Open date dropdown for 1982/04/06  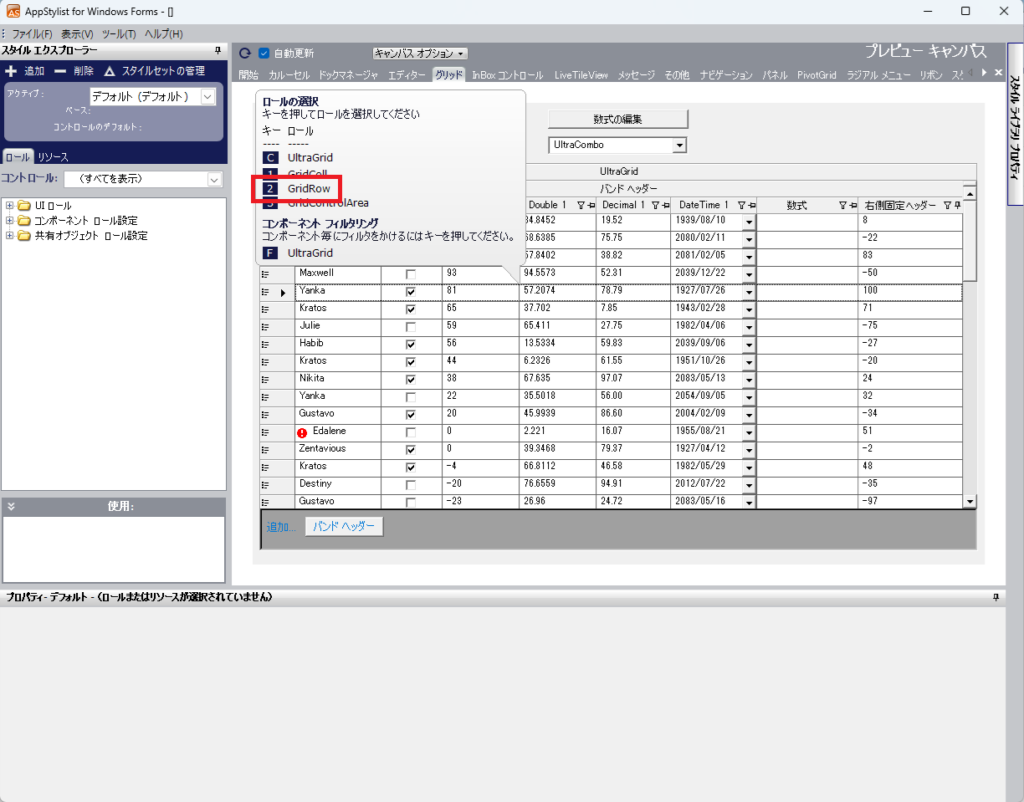[x=749, y=327]
